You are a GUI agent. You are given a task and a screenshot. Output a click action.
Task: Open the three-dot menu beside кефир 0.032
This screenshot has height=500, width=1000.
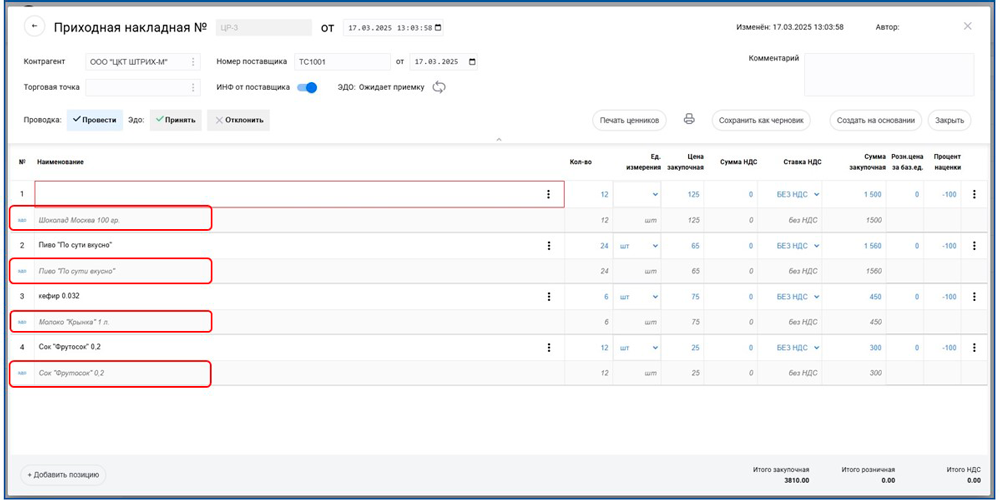point(548,297)
